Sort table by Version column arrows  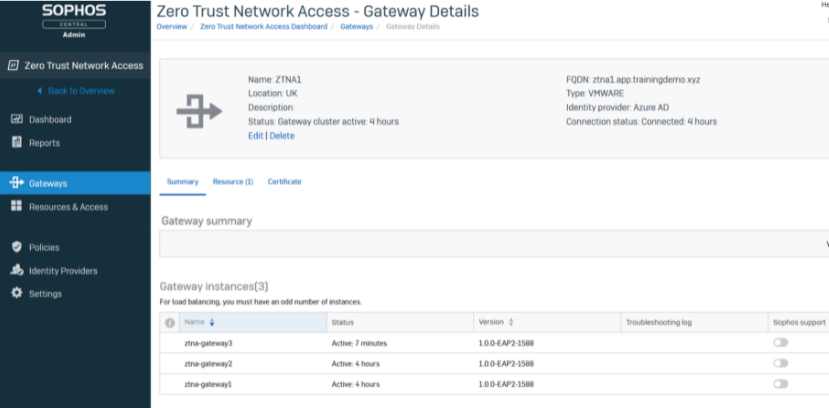[x=511, y=322]
